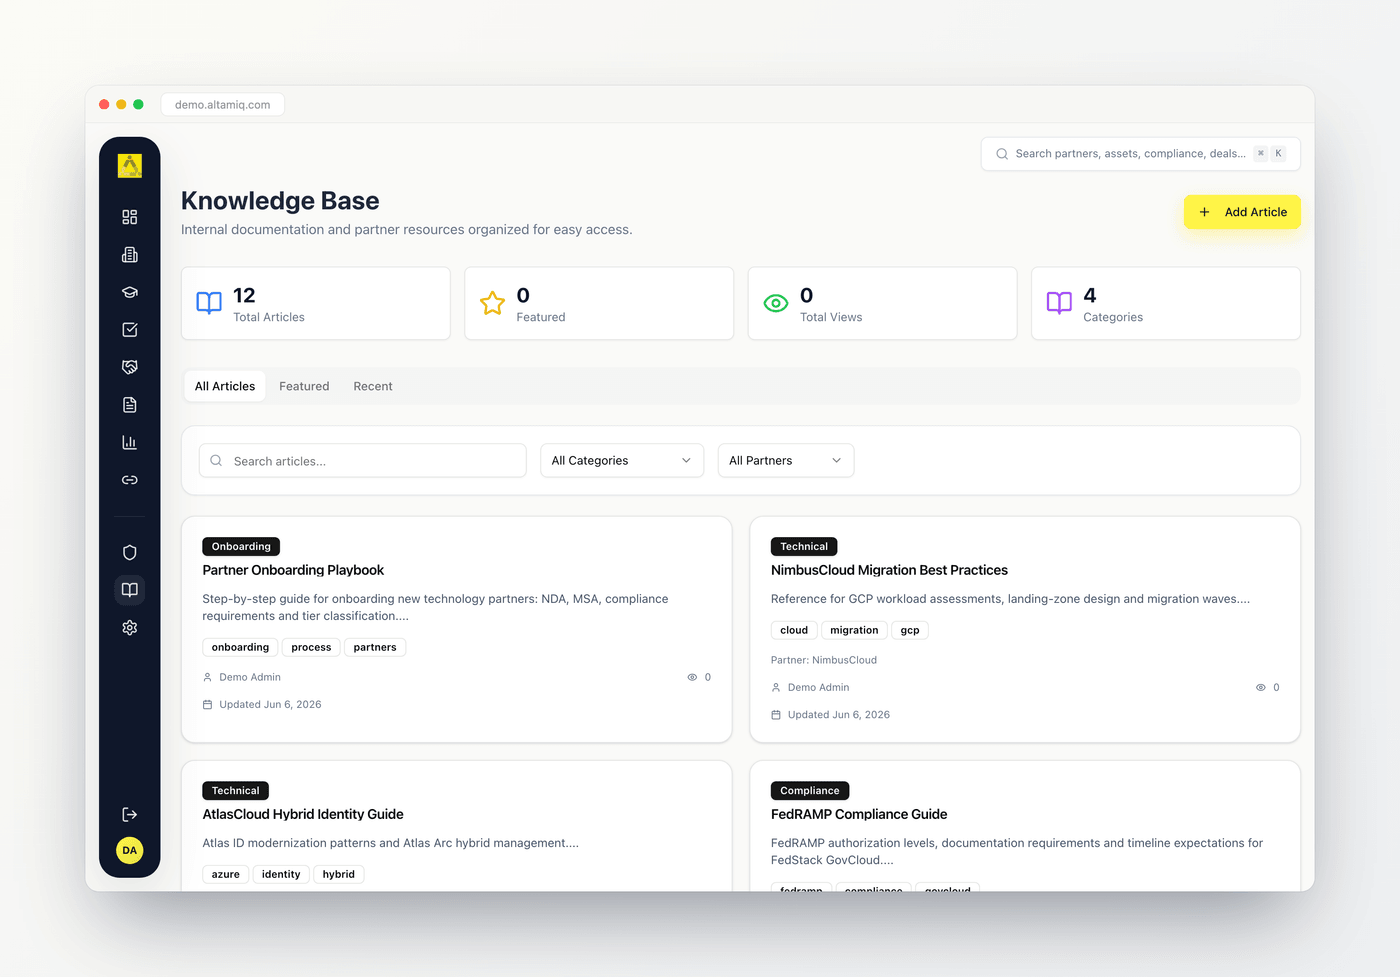Click 'Updated Jun 6, 2026' on Onboarding card
1400x977 pixels.
tap(270, 704)
